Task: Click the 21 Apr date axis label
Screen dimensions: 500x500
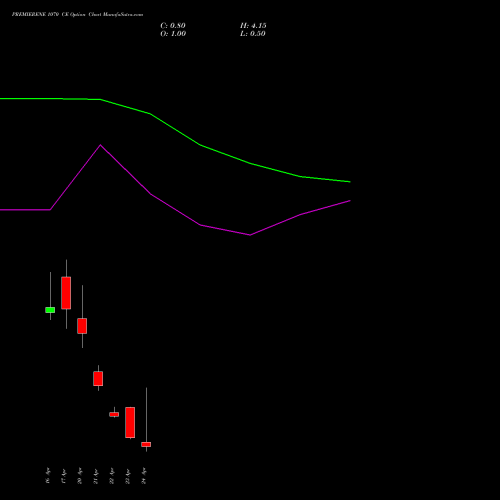Action: [96, 476]
